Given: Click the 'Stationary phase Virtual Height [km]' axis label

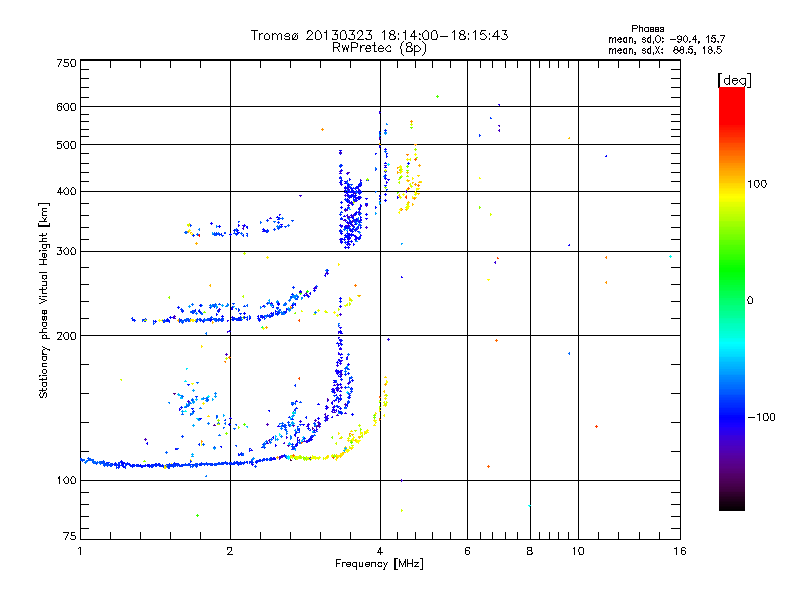Looking at the screenshot, I should point(43,301).
